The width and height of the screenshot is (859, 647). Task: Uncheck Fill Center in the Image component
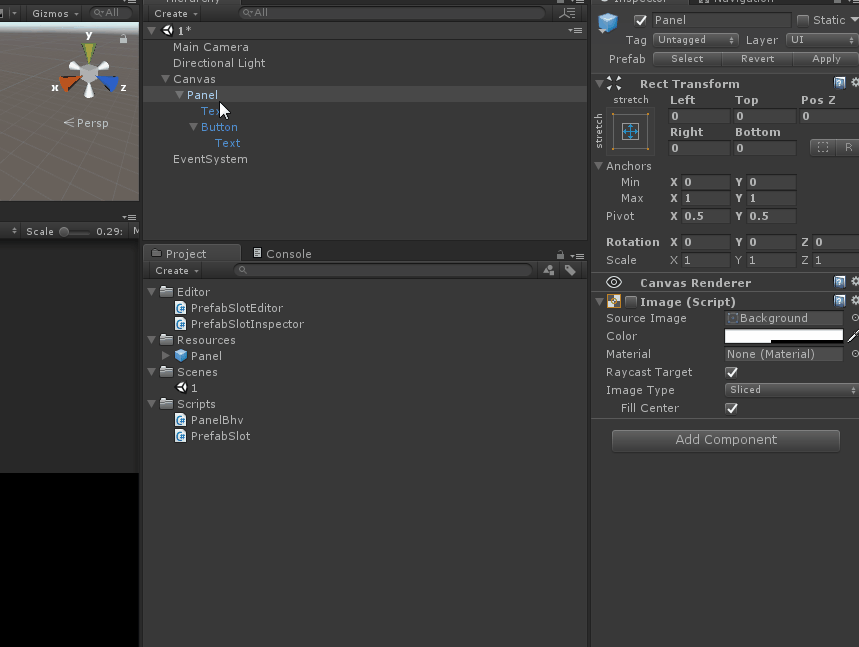pyautogui.click(x=731, y=408)
